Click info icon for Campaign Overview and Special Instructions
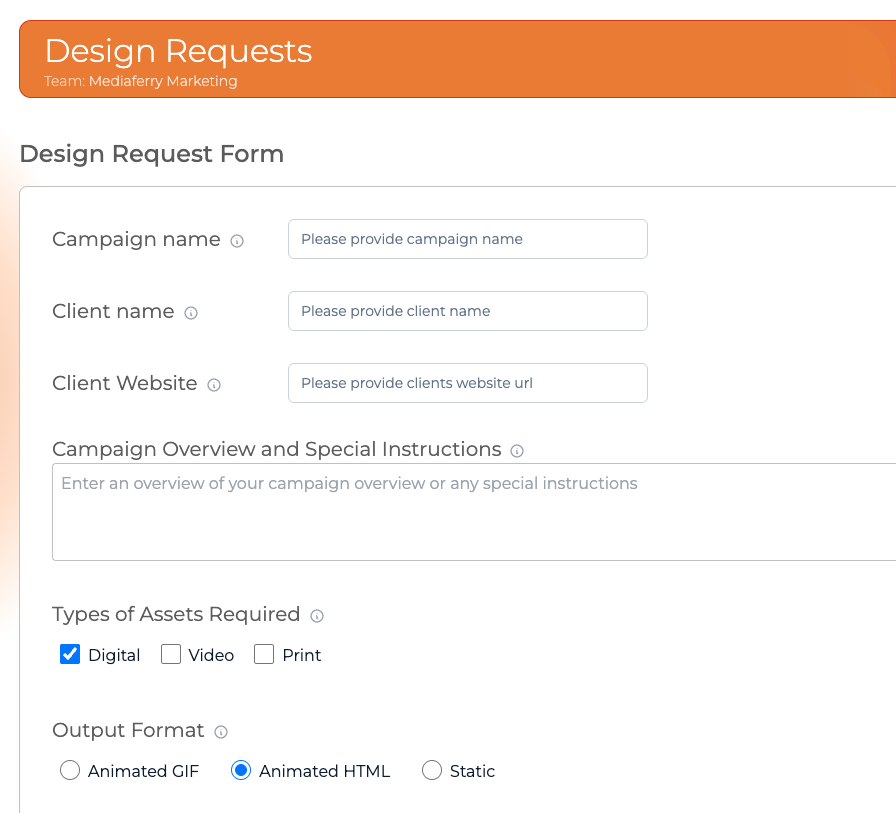Screen dimensions: 896x813 pyautogui.click(x=517, y=451)
